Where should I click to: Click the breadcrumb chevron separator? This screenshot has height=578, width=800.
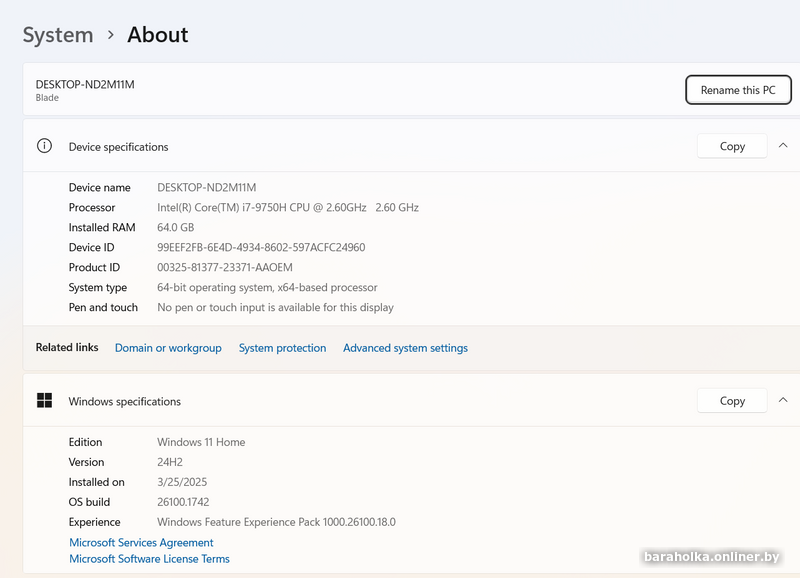[111, 35]
